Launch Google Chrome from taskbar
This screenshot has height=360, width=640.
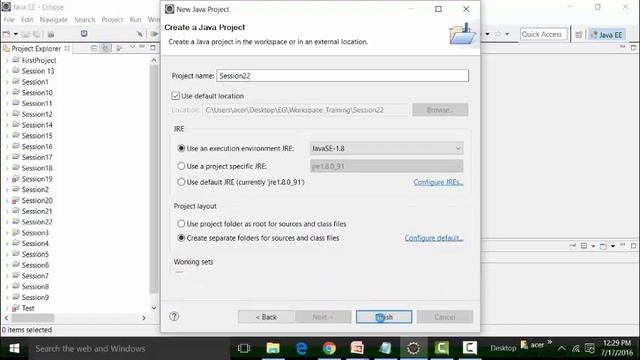329,348
